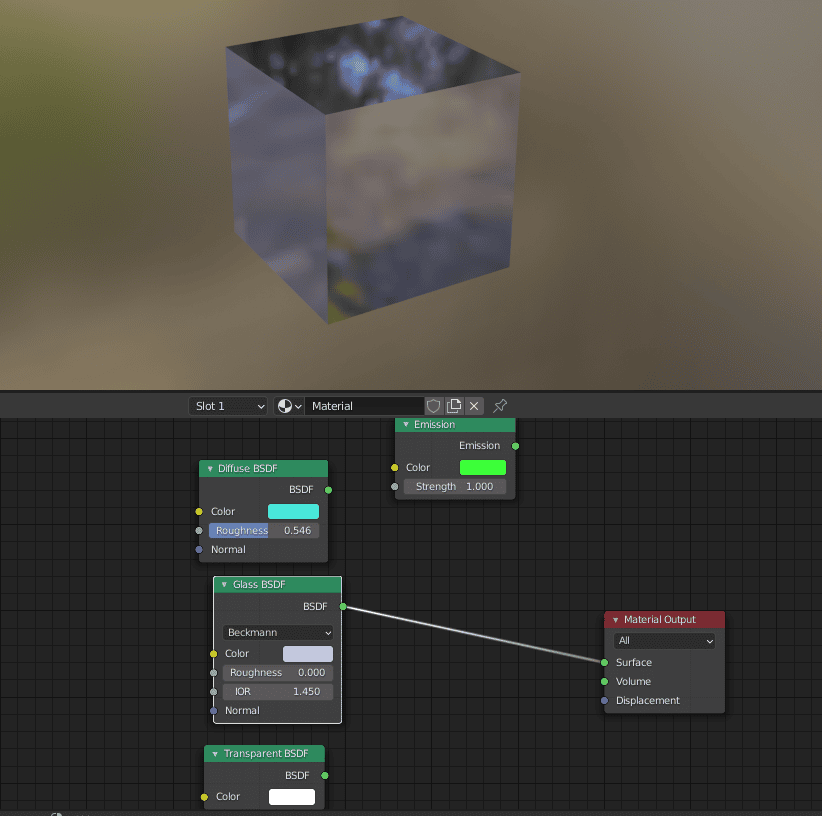The image size is (822, 816).
Task: Toggle the fake user shield for Material
Action: point(433,405)
